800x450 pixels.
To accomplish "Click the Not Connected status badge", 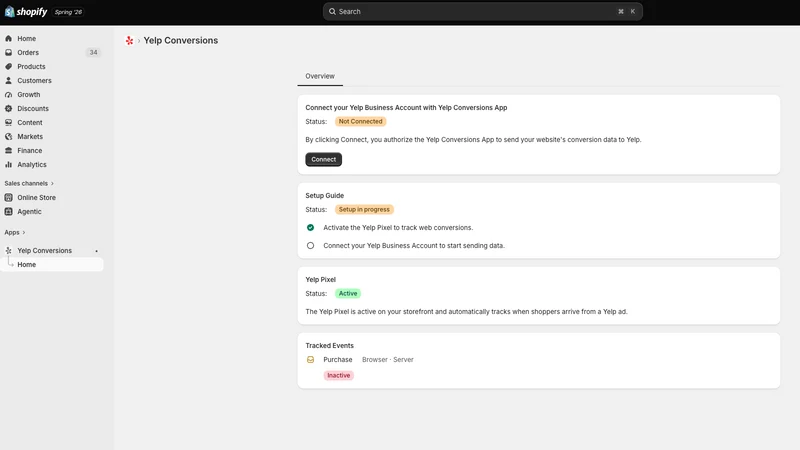I will coord(360,121).
